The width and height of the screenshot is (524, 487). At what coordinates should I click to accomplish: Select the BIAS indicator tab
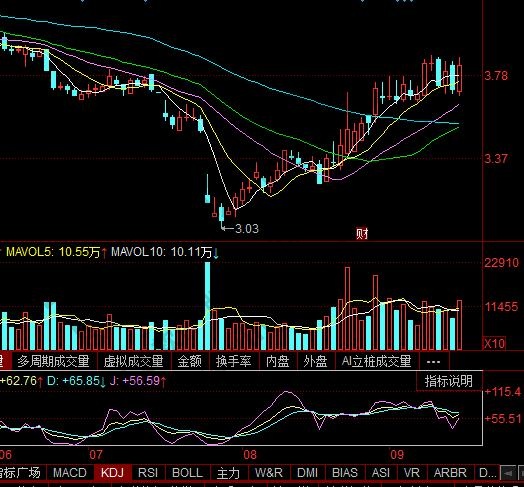(x=345, y=473)
